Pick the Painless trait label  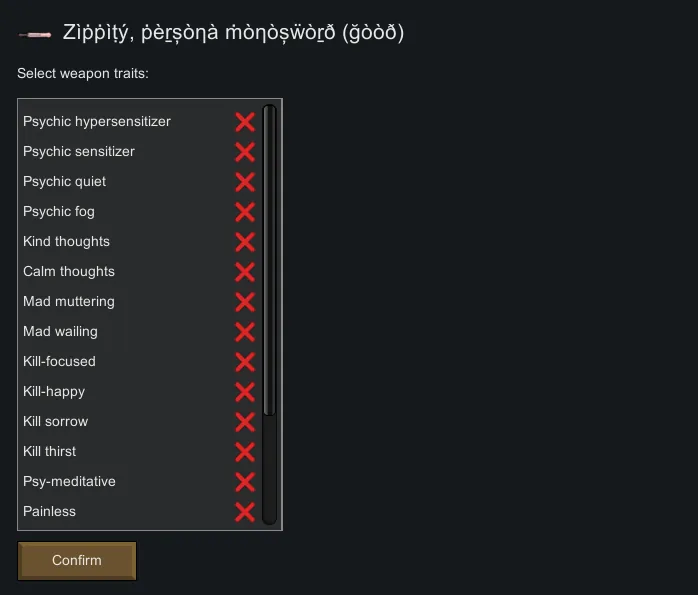coord(50,511)
